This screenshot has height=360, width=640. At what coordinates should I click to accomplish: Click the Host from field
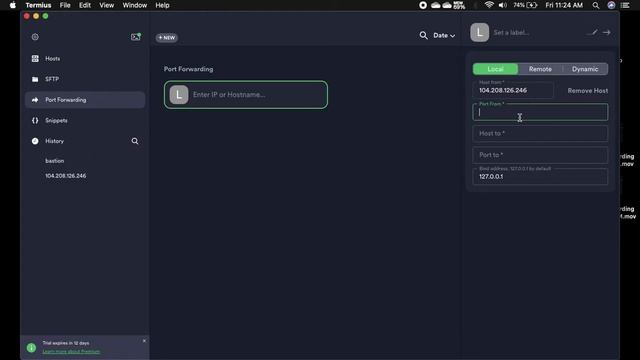513,90
